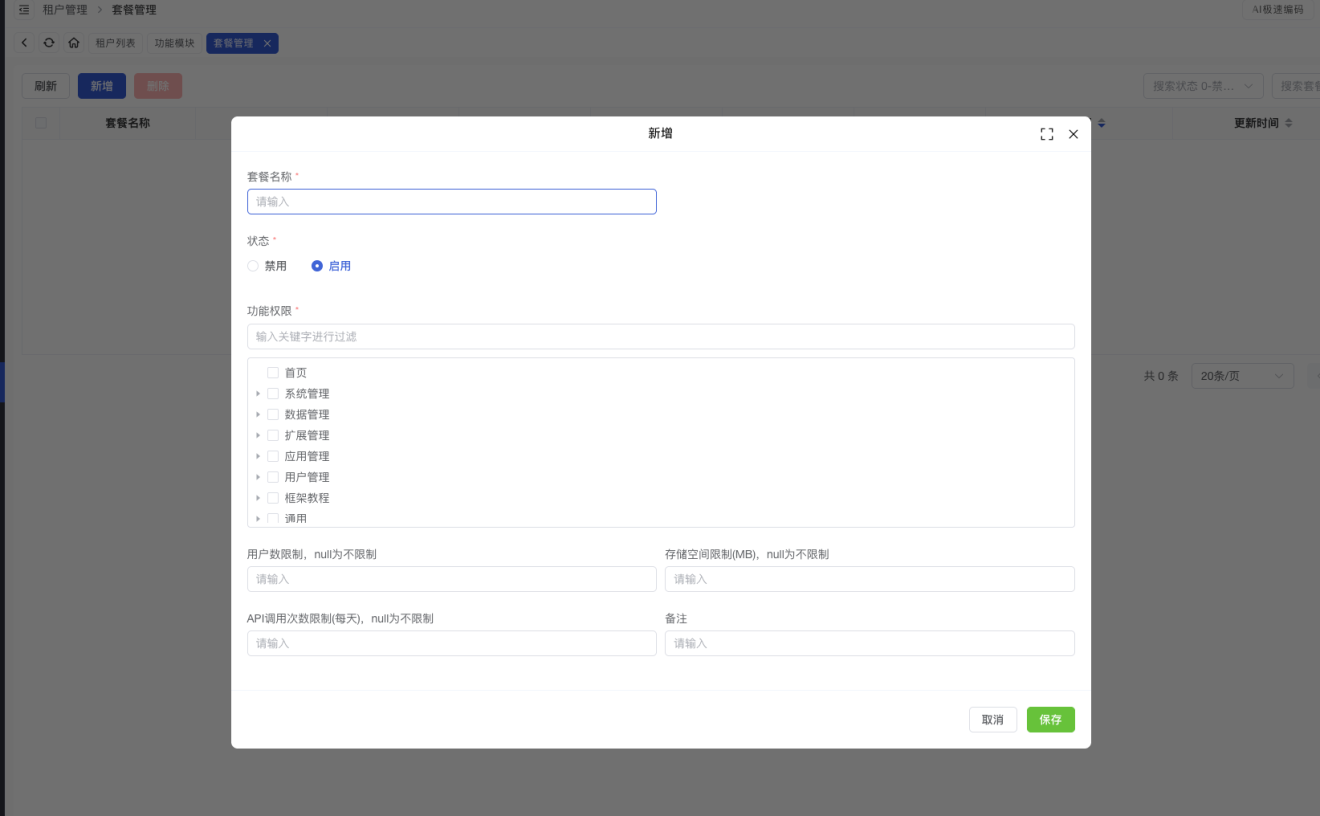Expand the 用户管理 tree node
Image resolution: width=1320 pixels, height=816 pixels.
point(258,477)
